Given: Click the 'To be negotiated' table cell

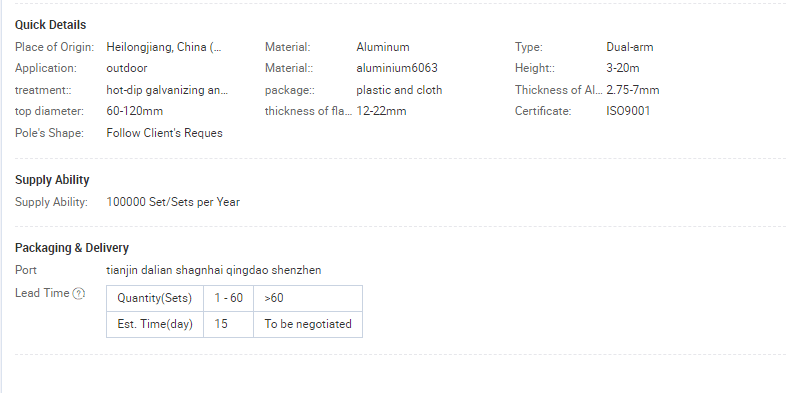Looking at the screenshot, I should [308, 324].
